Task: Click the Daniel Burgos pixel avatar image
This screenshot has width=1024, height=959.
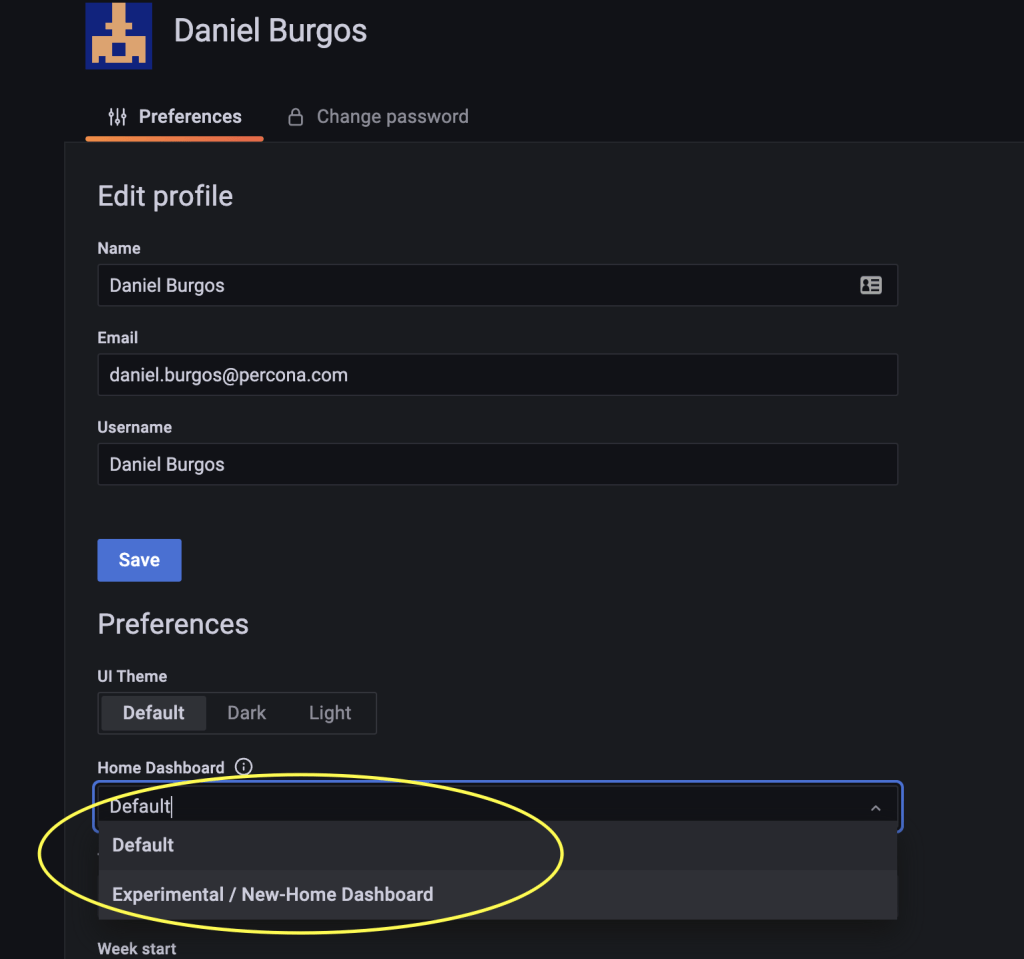Action: tap(118, 35)
